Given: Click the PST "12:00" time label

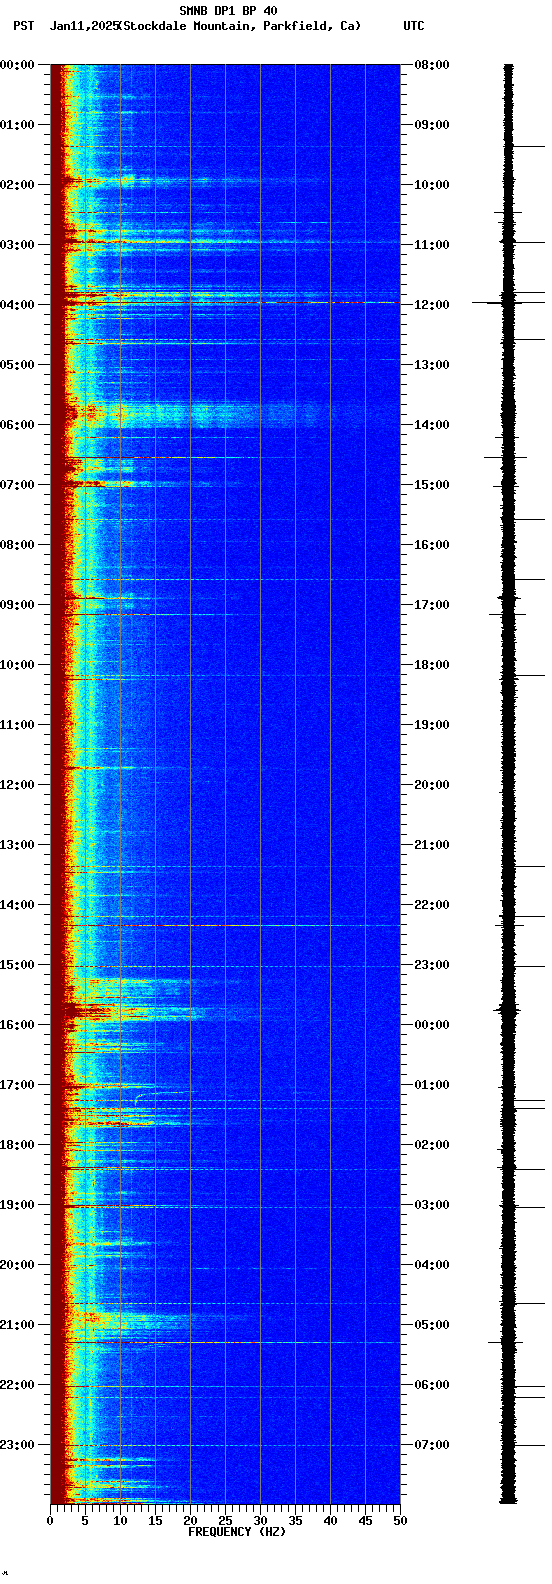Looking at the screenshot, I should click(x=17, y=785).
